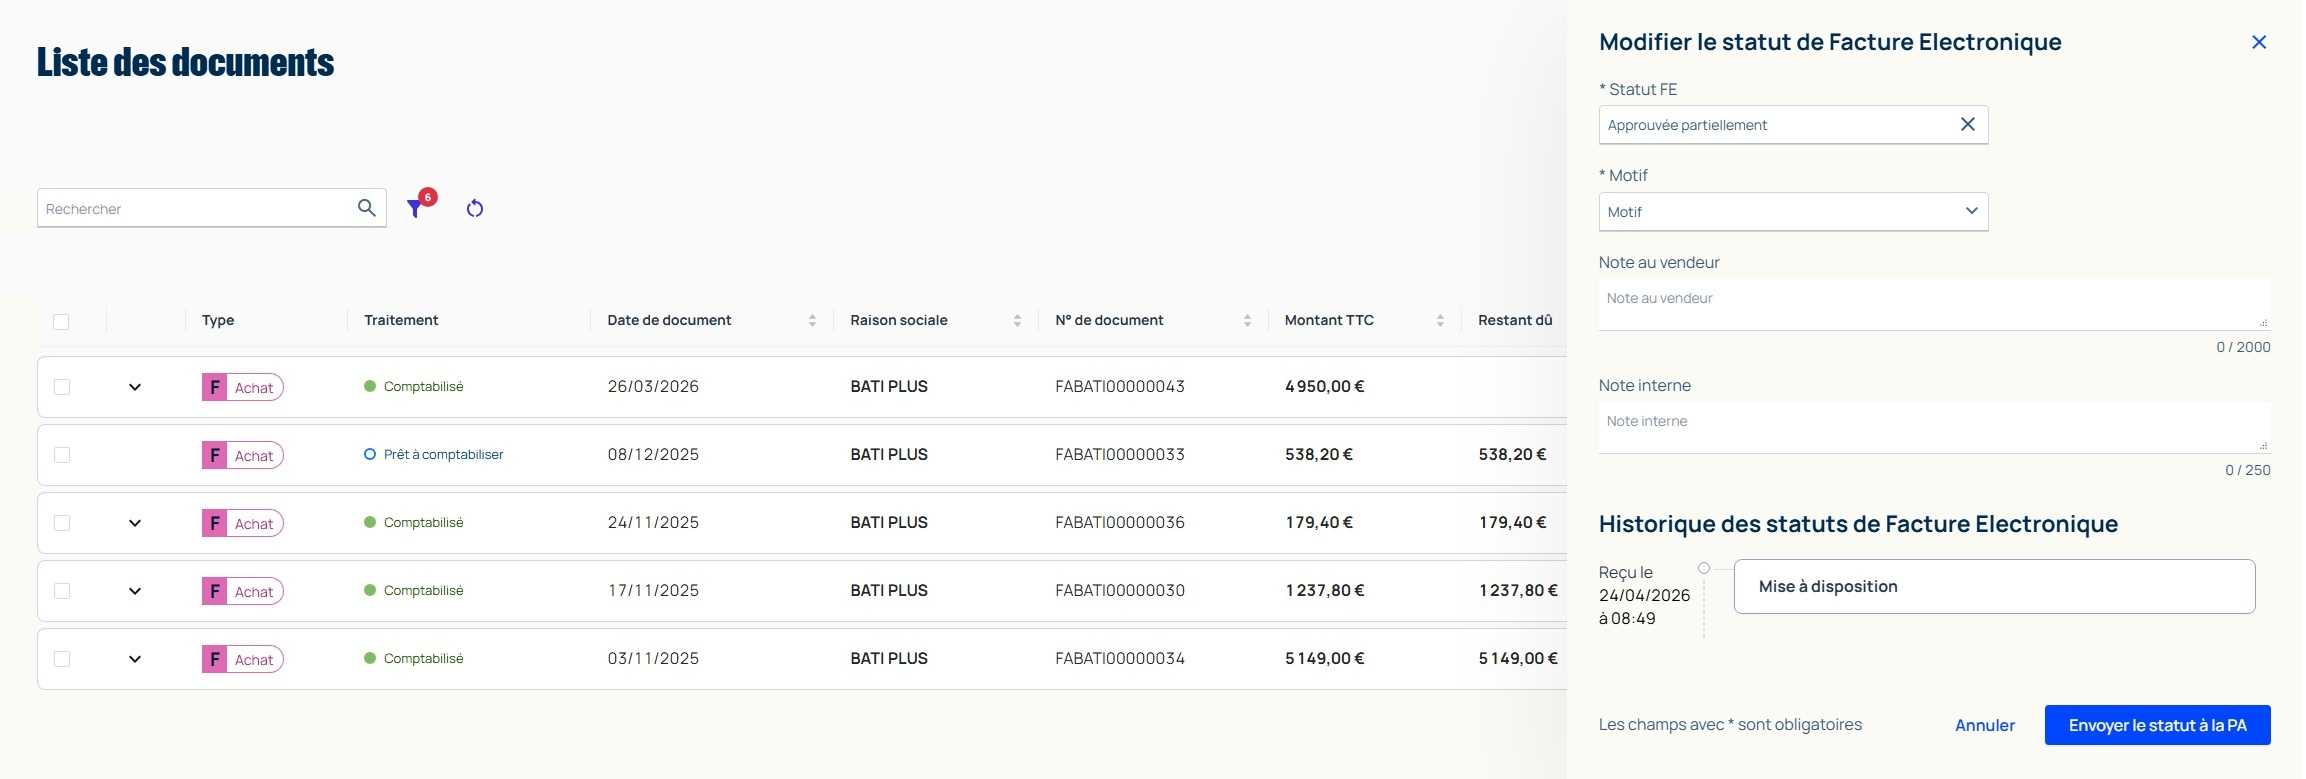Click Comptabilisé status for 26/03/2026 row
The image size is (2306, 779).
coord(414,386)
